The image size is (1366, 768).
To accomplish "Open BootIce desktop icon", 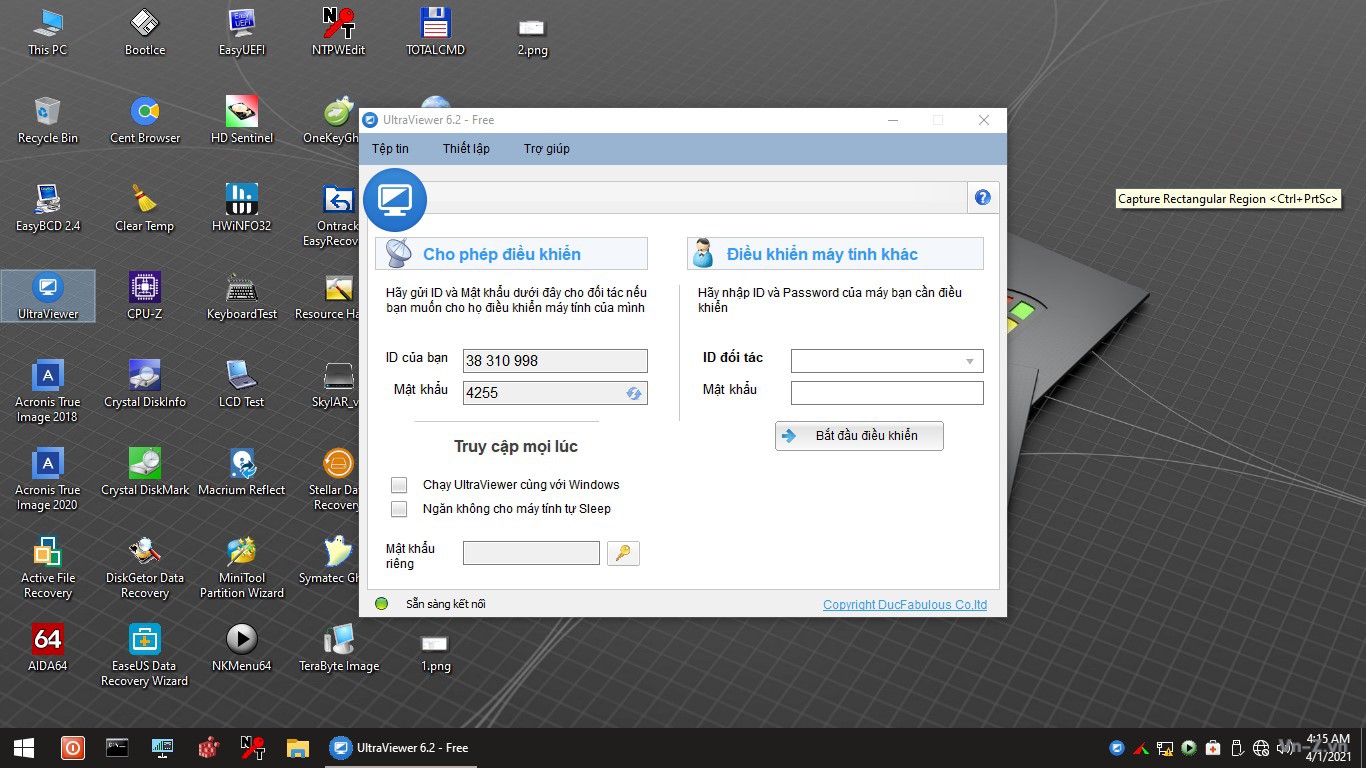I will tap(145, 32).
